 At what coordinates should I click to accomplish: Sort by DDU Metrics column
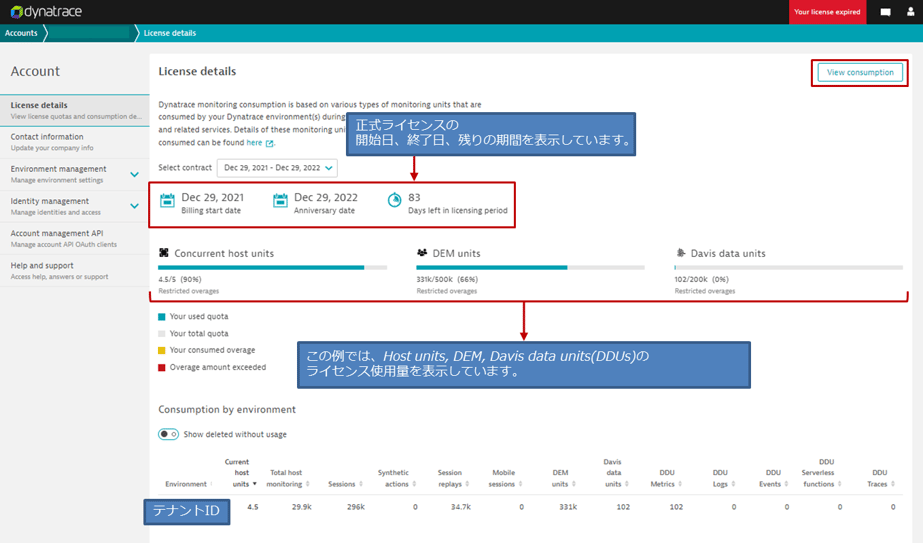(666, 478)
